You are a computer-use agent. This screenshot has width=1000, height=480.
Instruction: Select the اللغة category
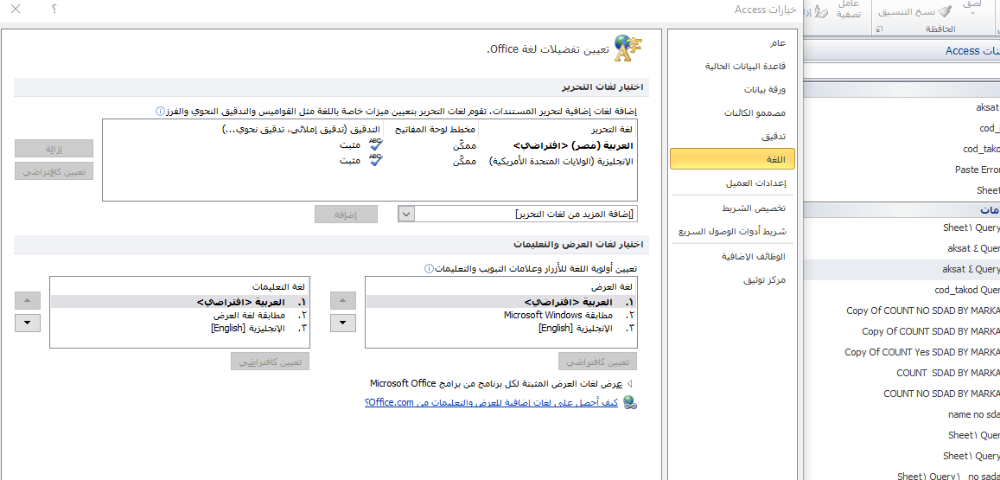[x=732, y=159]
